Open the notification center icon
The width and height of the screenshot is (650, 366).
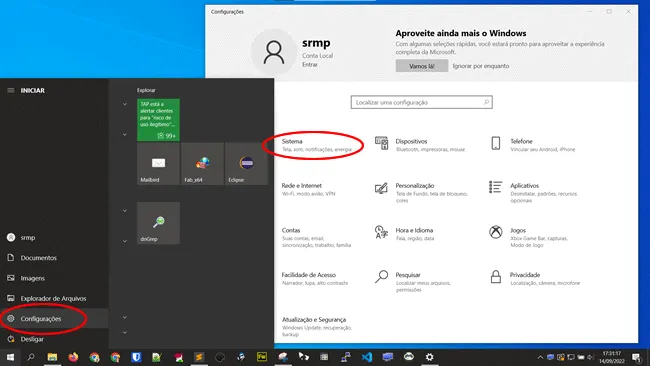[637, 357]
